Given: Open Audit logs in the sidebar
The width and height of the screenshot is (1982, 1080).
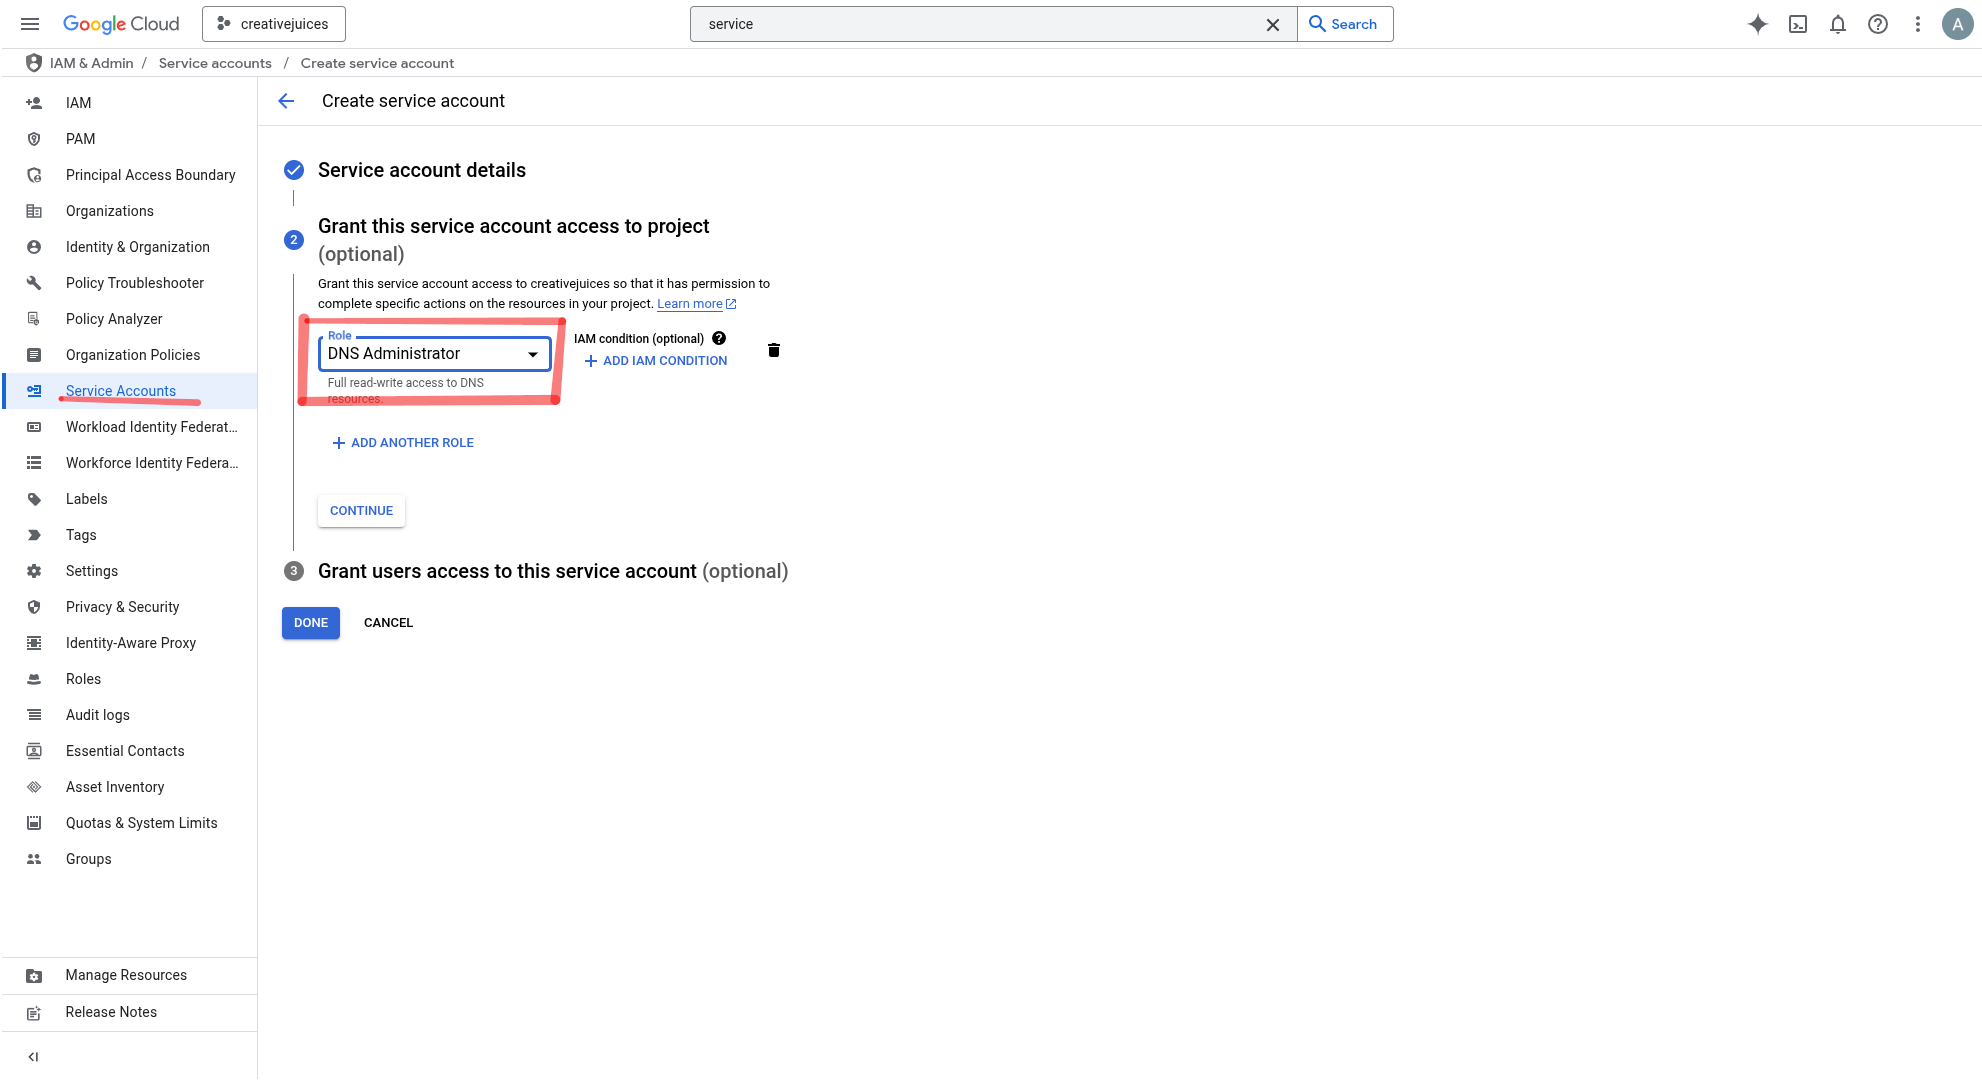Looking at the screenshot, I should [97, 715].
